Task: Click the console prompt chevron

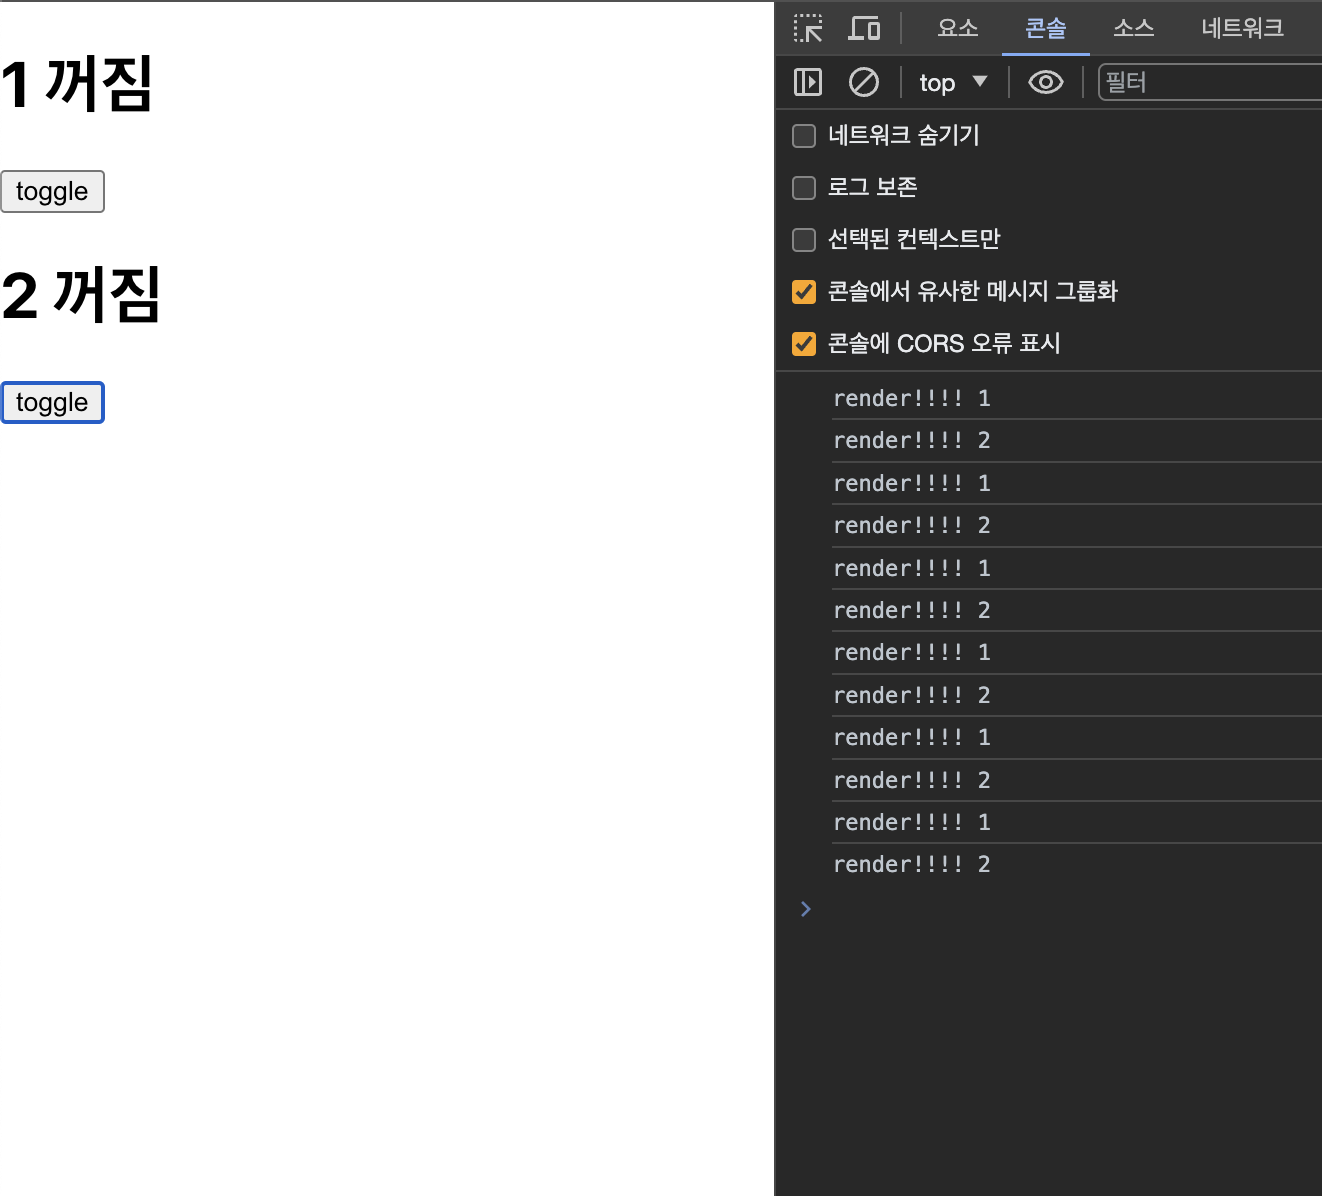Action: click(x=806, y=909)
